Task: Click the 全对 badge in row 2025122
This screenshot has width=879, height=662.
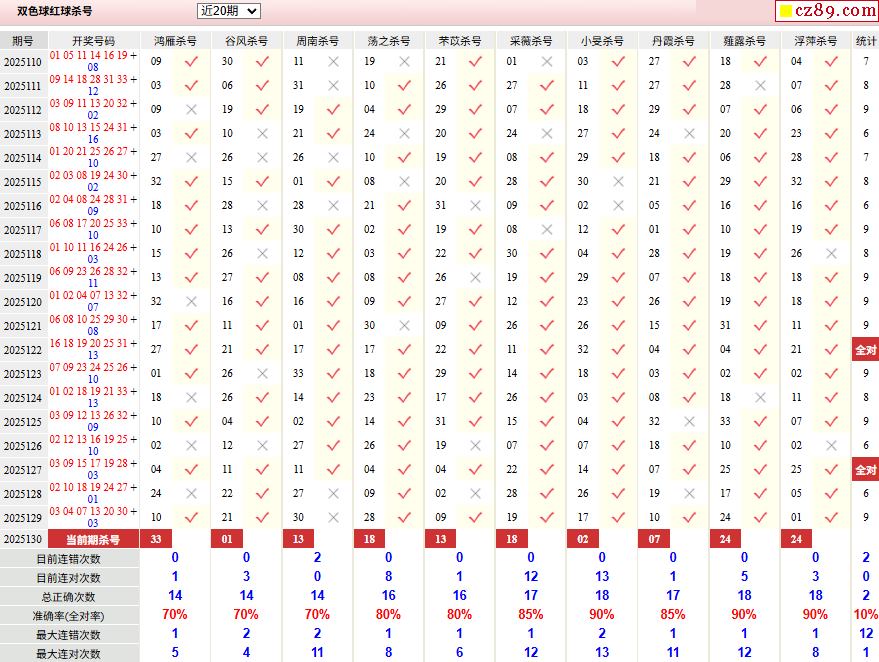Action: pyautogui.click(x=865, y=350)
